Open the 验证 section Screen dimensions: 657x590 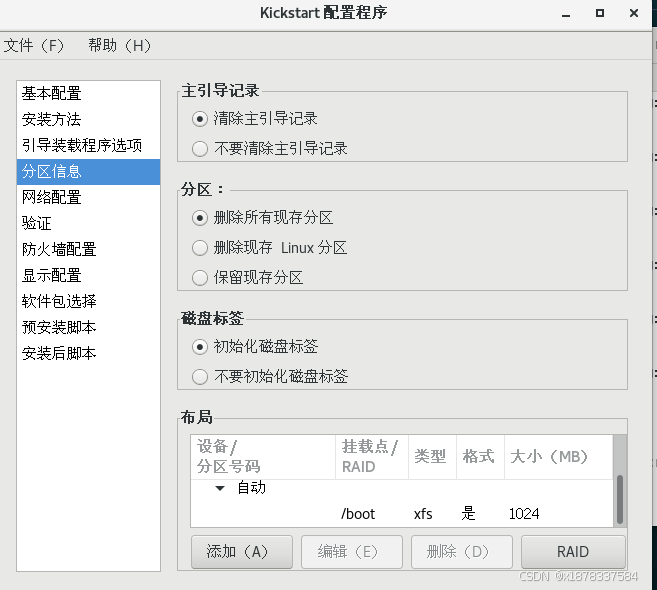(88, 223)
